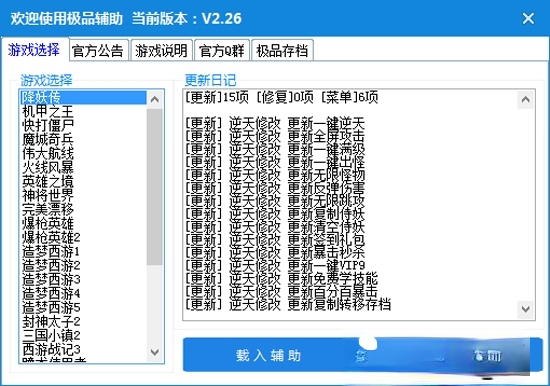Click the log summary line 15项
Image resolution: width=550 pixels, height=386 pixels.
pyautogui.click(x=281, y=97)
